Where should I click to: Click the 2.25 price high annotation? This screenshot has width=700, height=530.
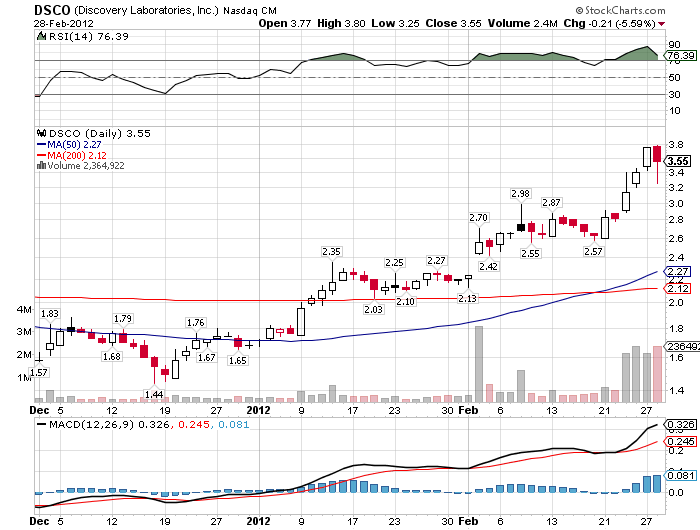click(x=394, y=263)
